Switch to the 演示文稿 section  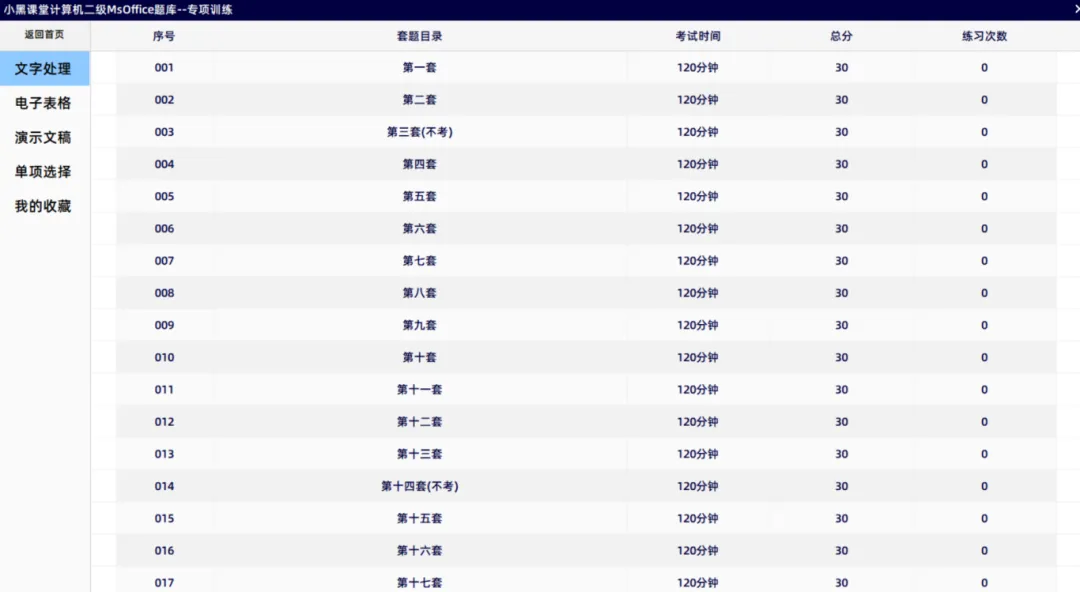43,137
